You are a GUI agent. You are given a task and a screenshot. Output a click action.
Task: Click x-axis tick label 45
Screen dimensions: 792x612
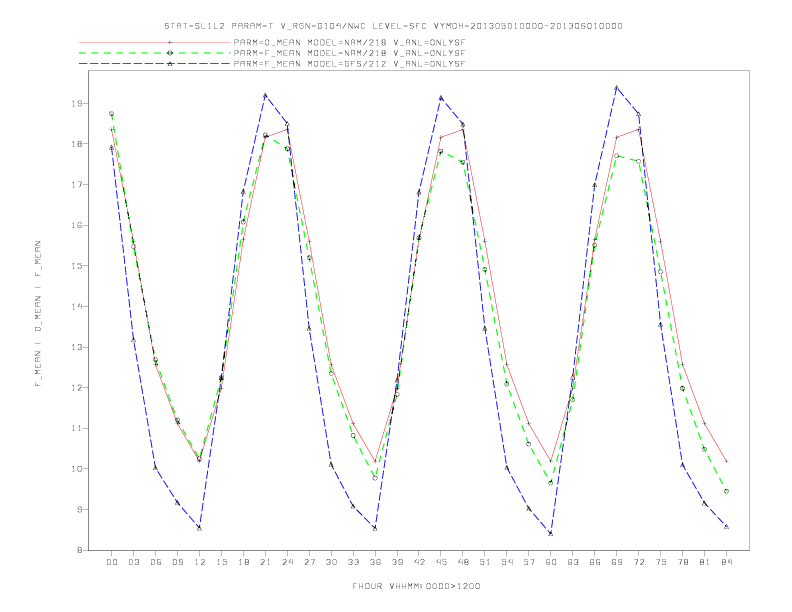[x=441, y=562]
